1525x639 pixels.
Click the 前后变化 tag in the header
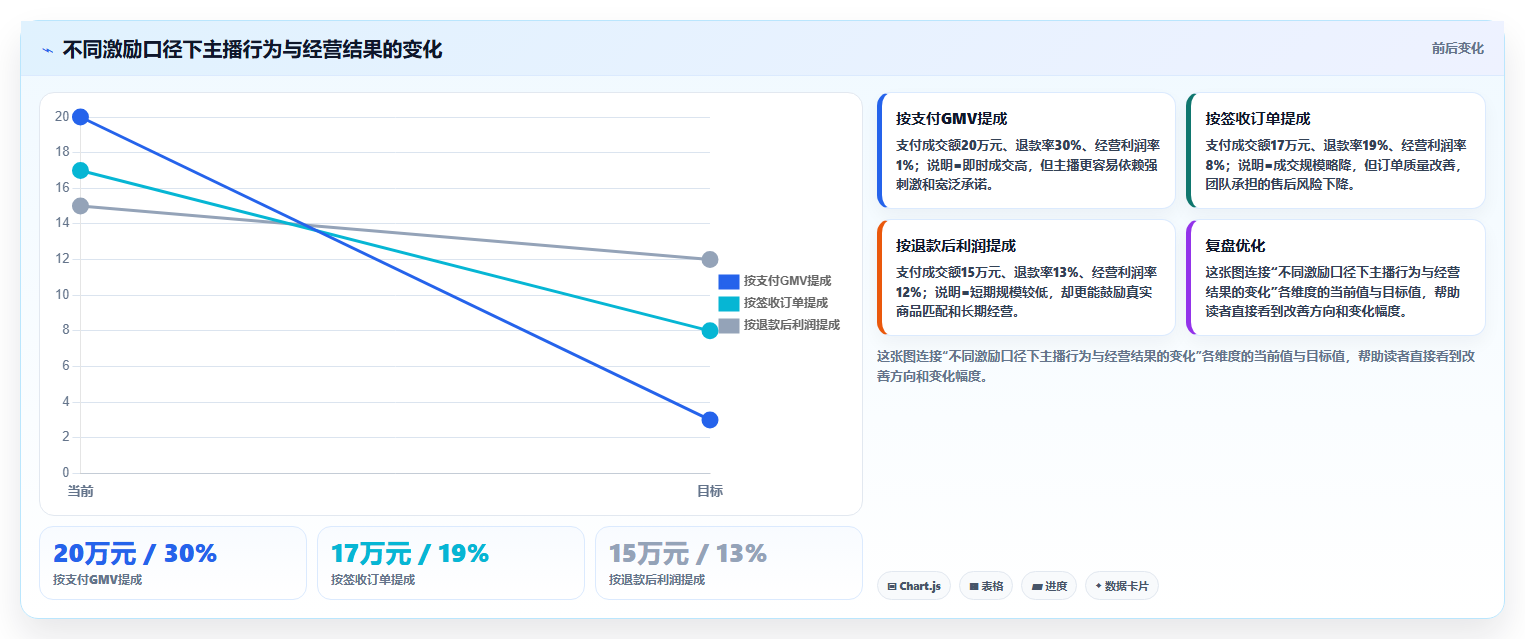[x=1457, y=48]
